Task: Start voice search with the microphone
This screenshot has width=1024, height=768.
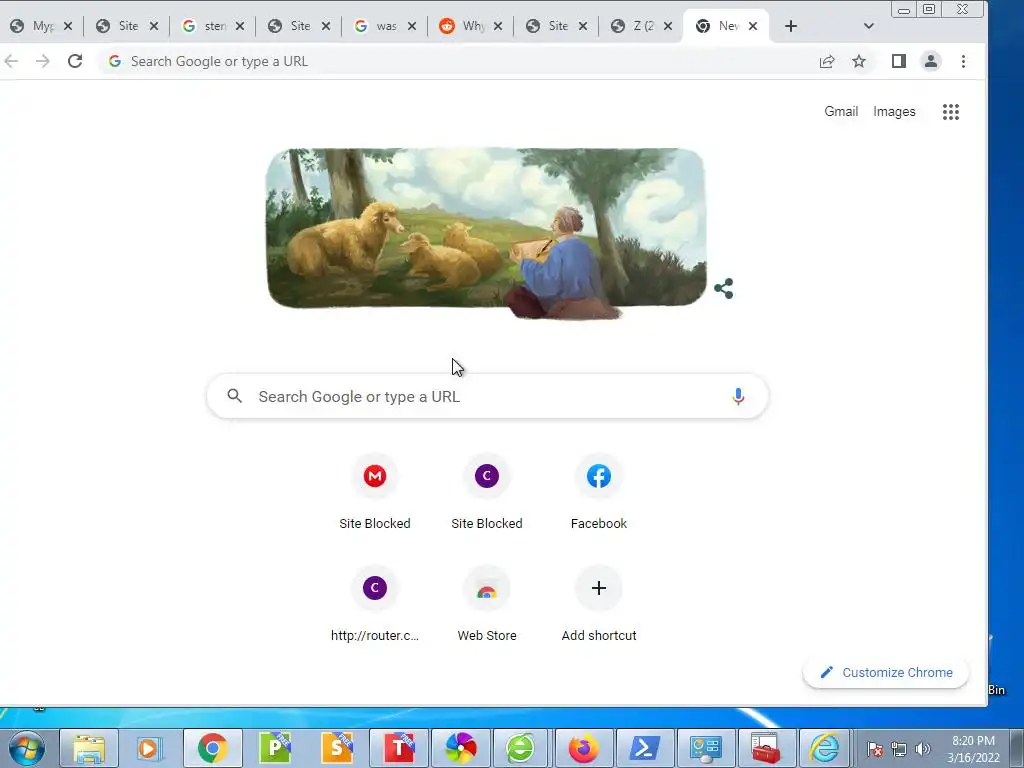Action: [738, 396]
